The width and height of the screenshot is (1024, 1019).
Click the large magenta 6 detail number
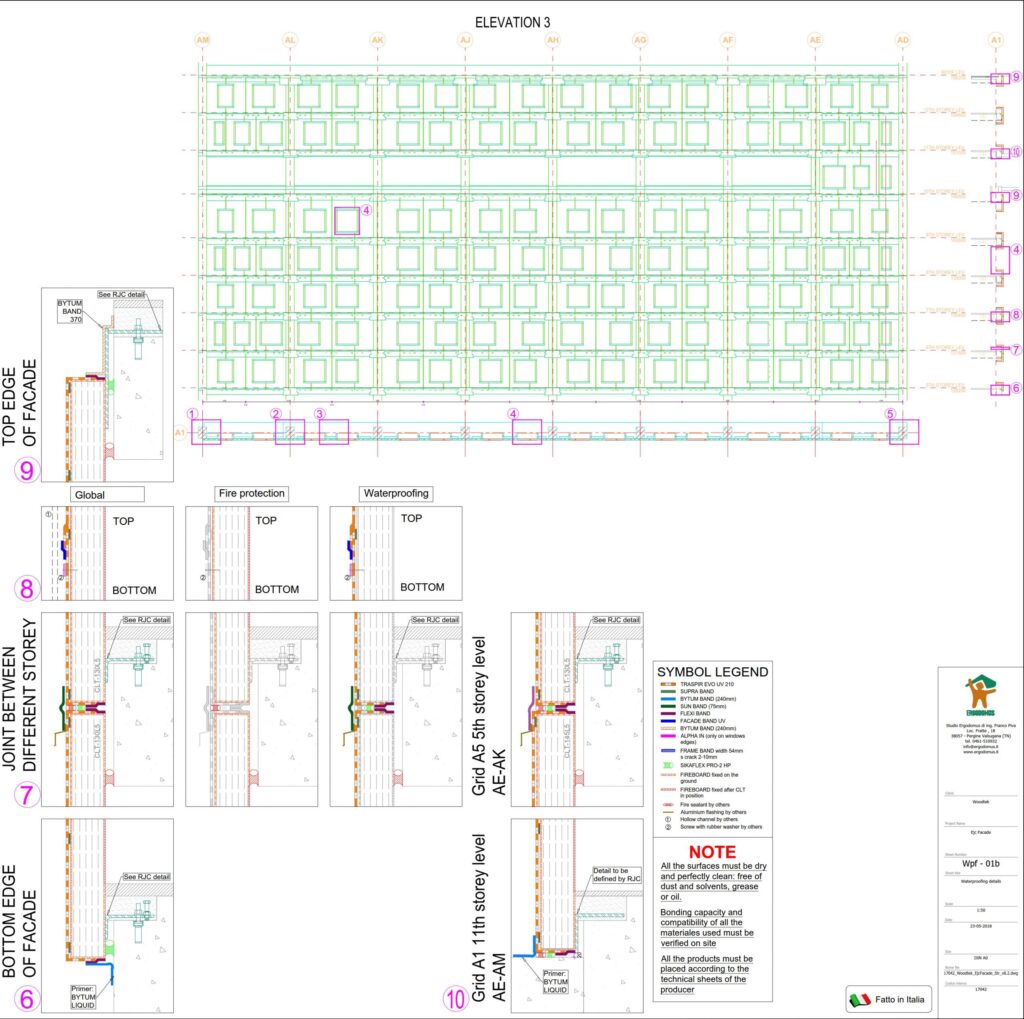pos(27,999)
